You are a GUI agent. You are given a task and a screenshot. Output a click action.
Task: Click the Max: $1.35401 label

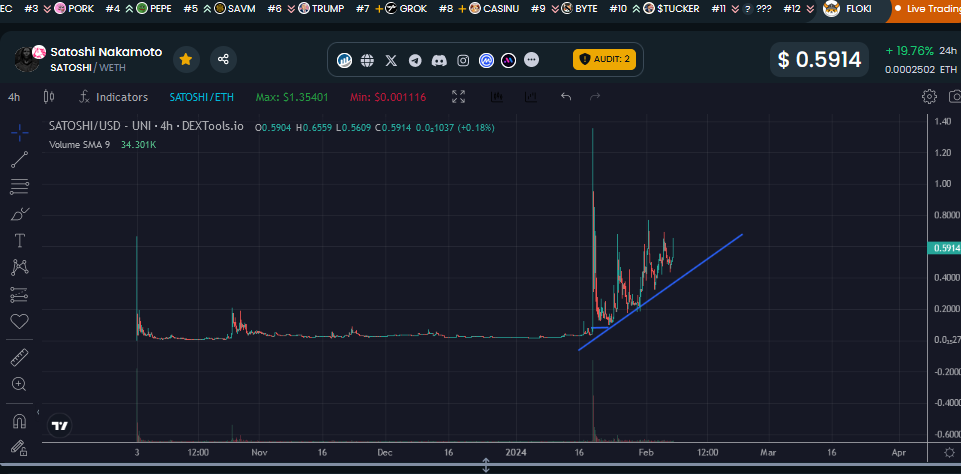(x=292, y=97)
